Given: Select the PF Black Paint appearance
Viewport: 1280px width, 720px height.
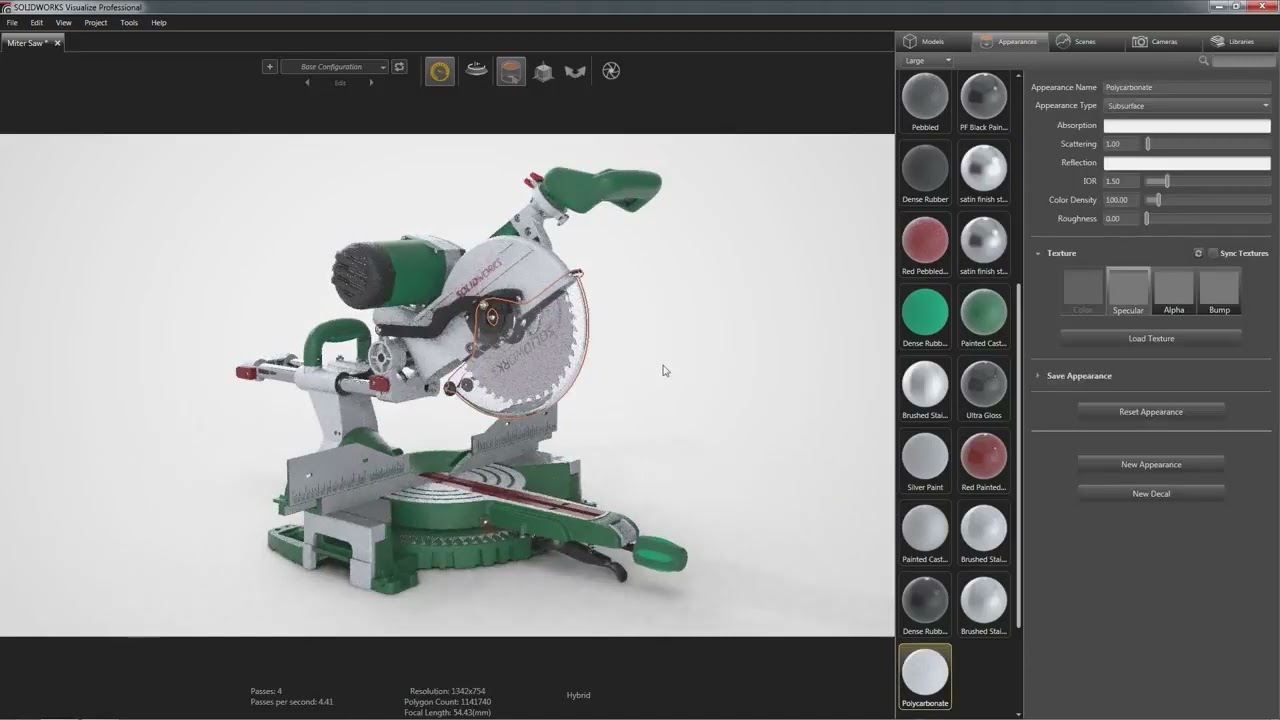Looking at the screenshot, I should [x=983, y=103].
